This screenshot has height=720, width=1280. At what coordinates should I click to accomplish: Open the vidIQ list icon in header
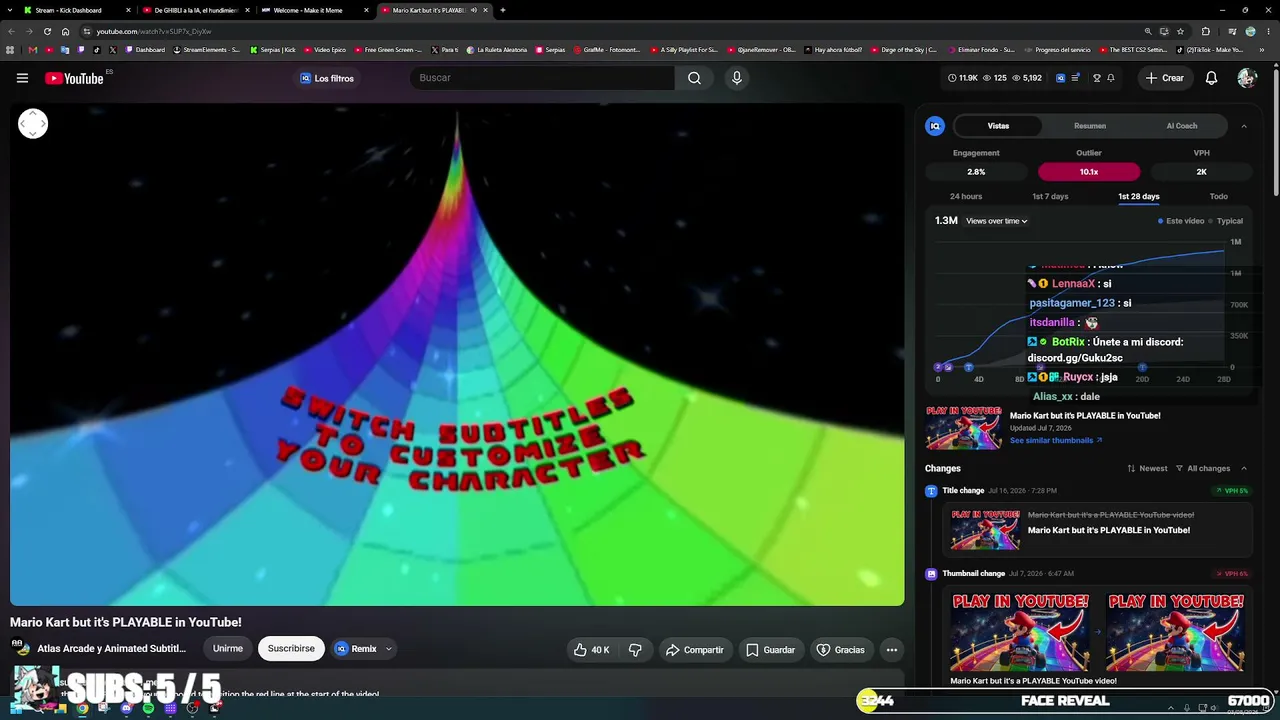(1075, 78)
